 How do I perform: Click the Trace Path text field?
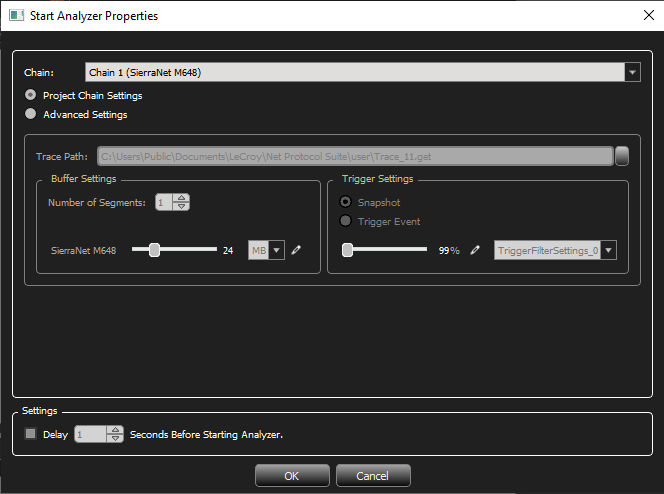click(x=355, y=156)
